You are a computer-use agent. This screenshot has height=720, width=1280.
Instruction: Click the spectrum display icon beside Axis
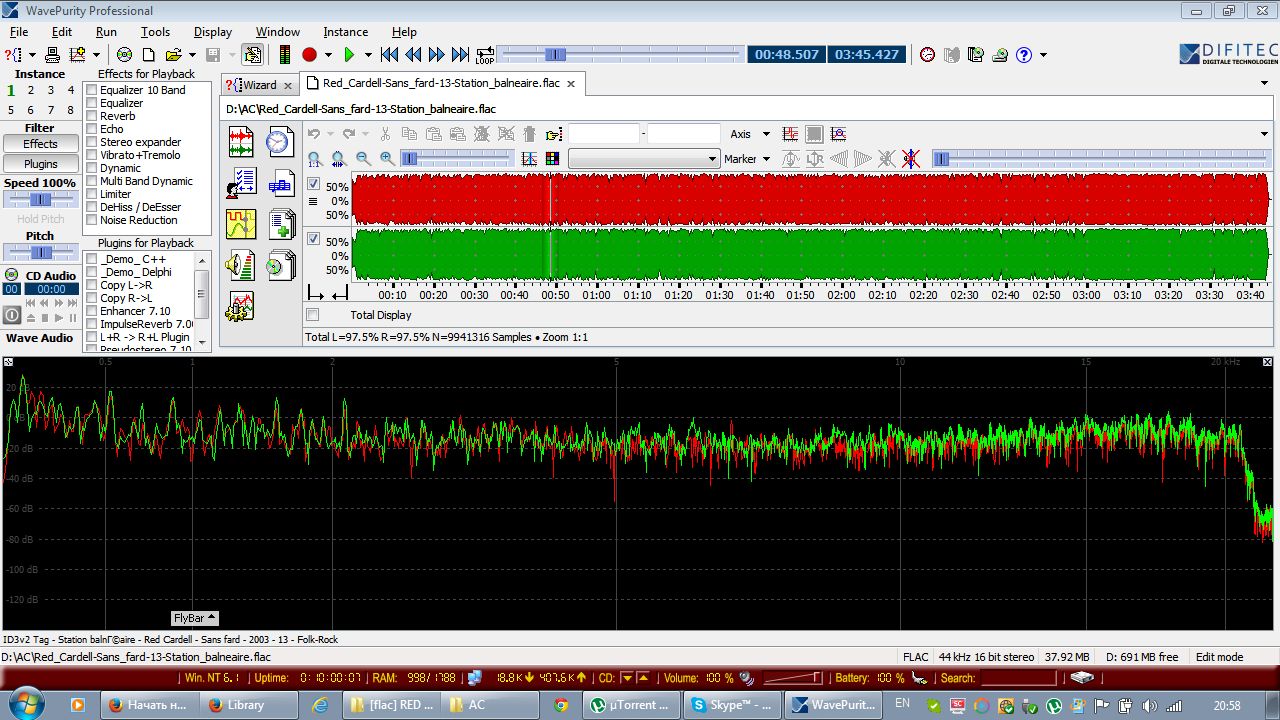pyautogui.click(x=790, y=134)
